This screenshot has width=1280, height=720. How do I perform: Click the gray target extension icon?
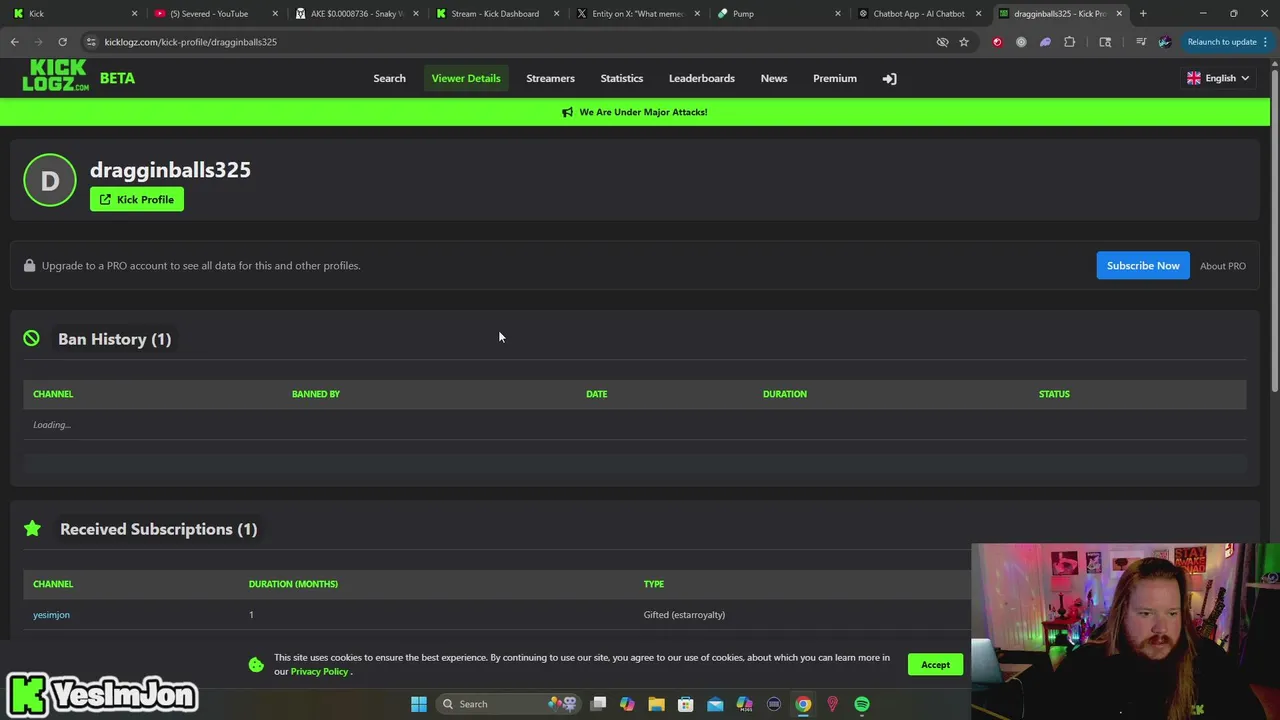(x=1021, y=42)
